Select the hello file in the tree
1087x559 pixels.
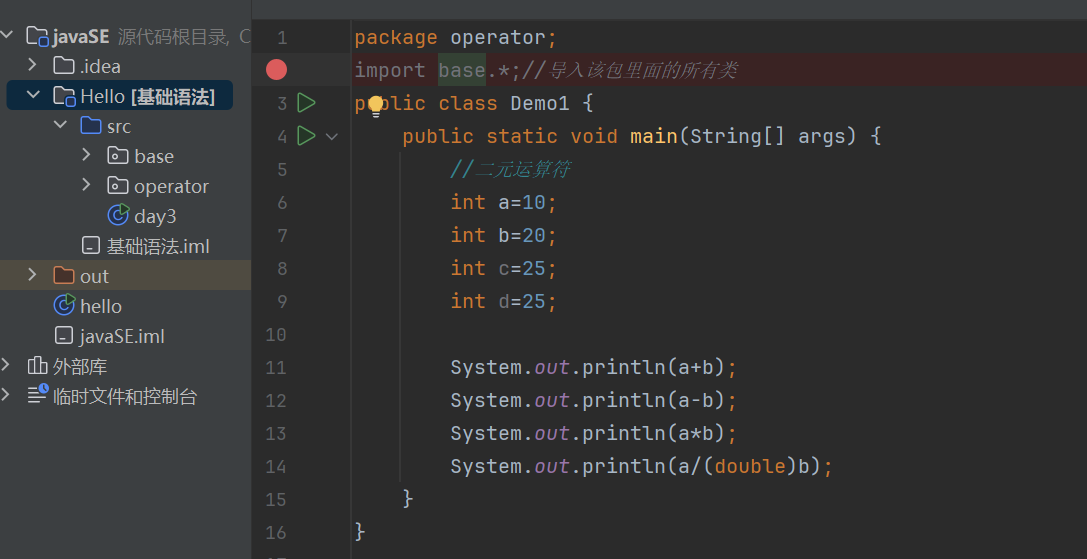coord(101,306)
